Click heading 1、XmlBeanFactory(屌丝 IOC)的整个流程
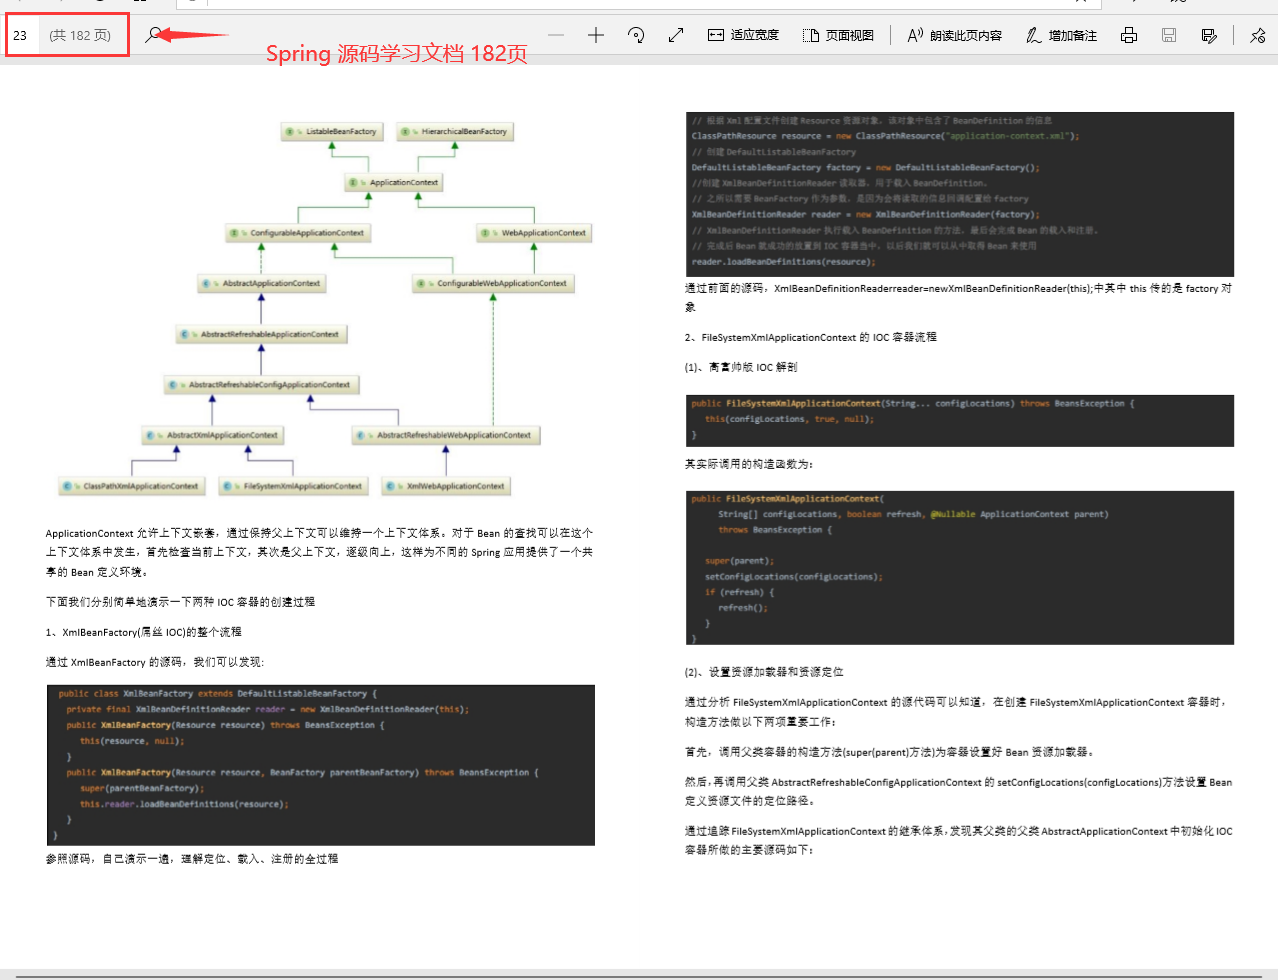Viewport: 1278px width, 980px height. tap(144, 632)
